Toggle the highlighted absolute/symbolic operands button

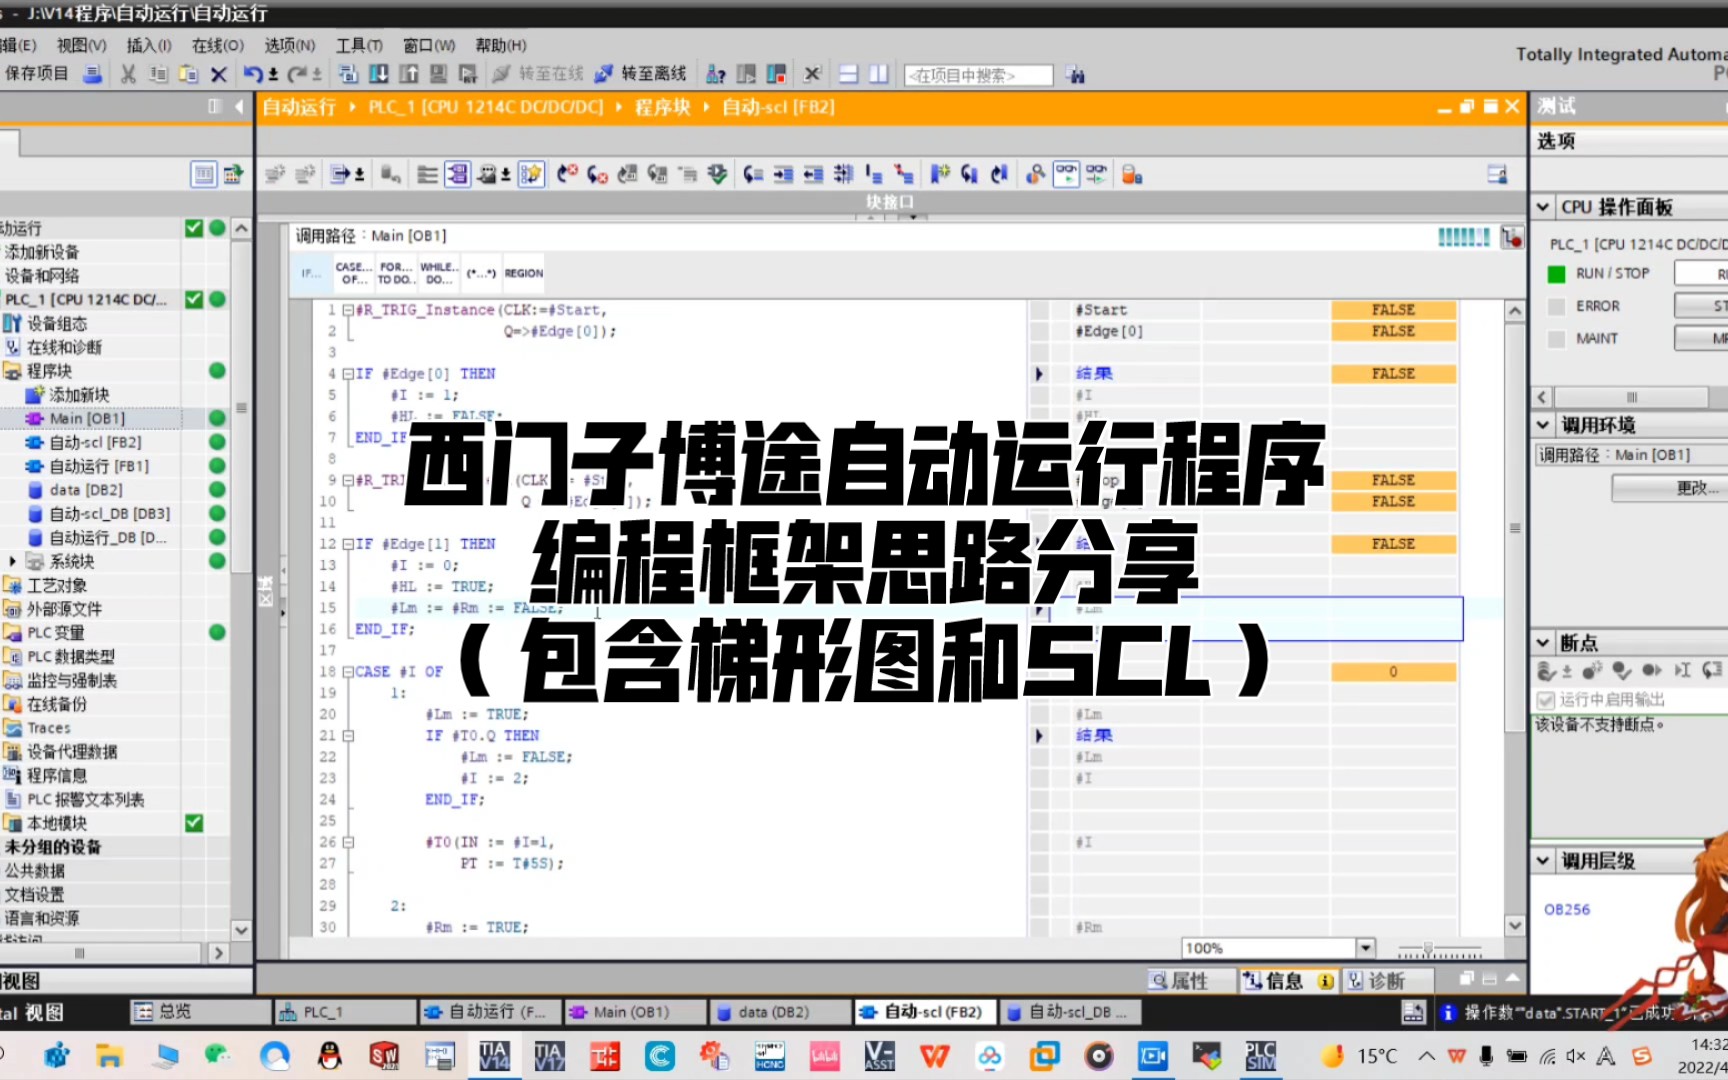coord(457,175)
